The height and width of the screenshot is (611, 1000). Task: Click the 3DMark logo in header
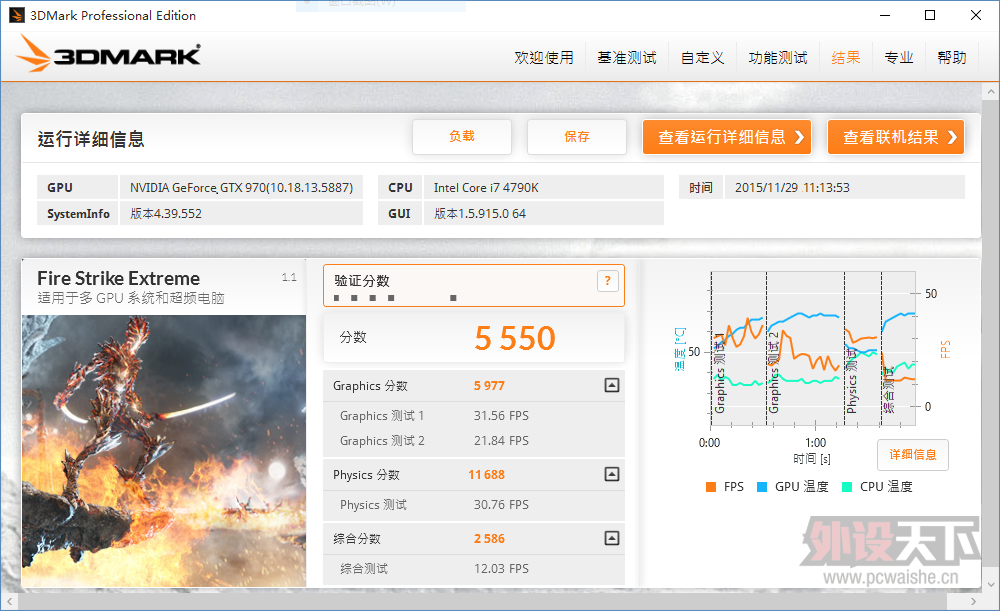[108, 54]
